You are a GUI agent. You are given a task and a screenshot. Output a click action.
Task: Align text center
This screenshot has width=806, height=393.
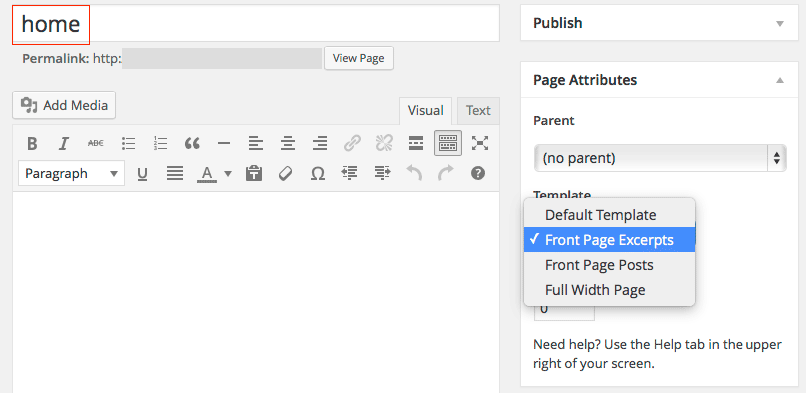[288, 143]
